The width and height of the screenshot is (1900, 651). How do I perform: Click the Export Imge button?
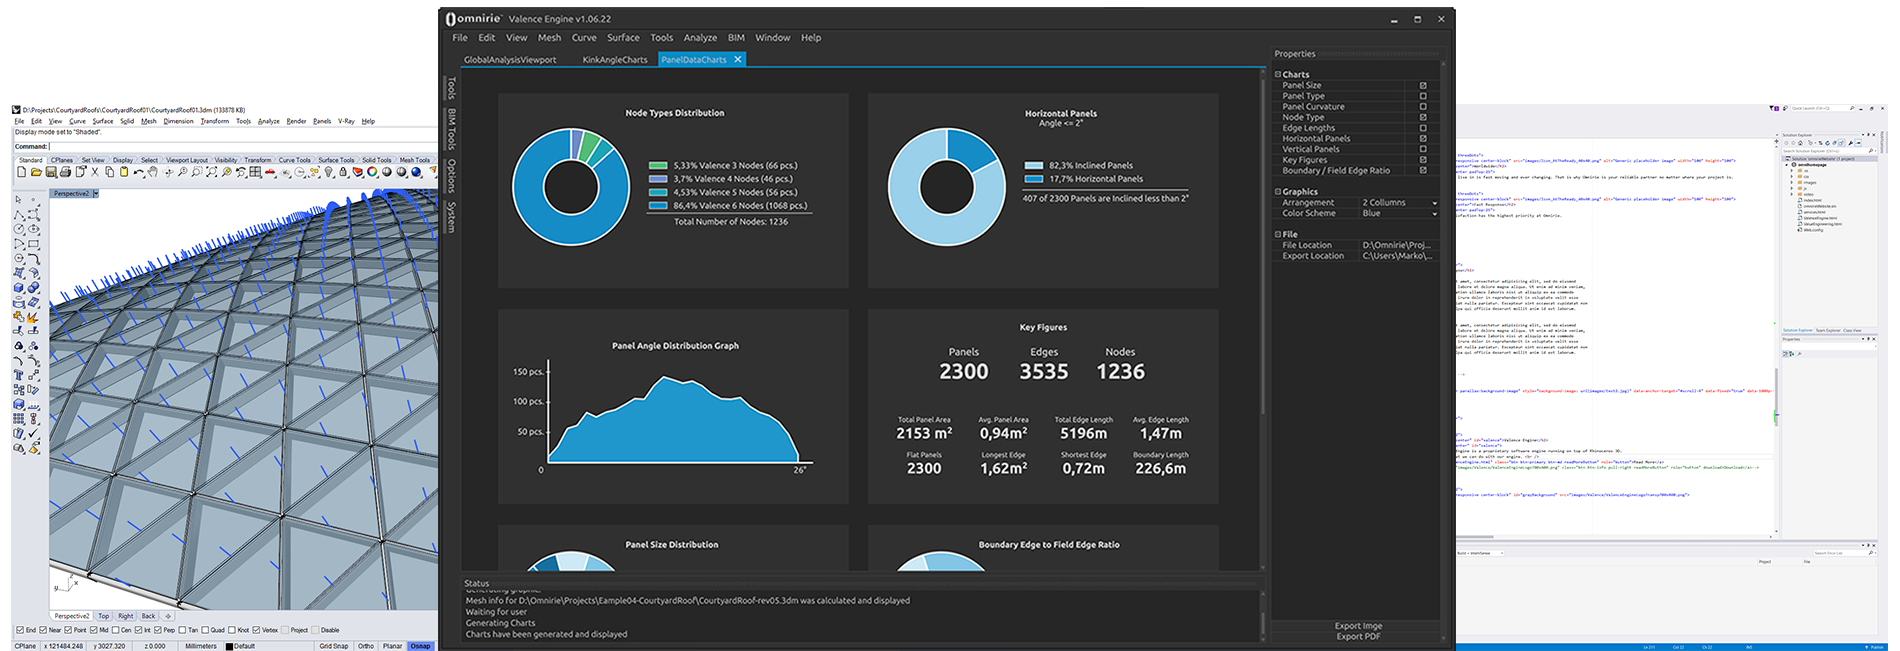[x=1358, y=626]
